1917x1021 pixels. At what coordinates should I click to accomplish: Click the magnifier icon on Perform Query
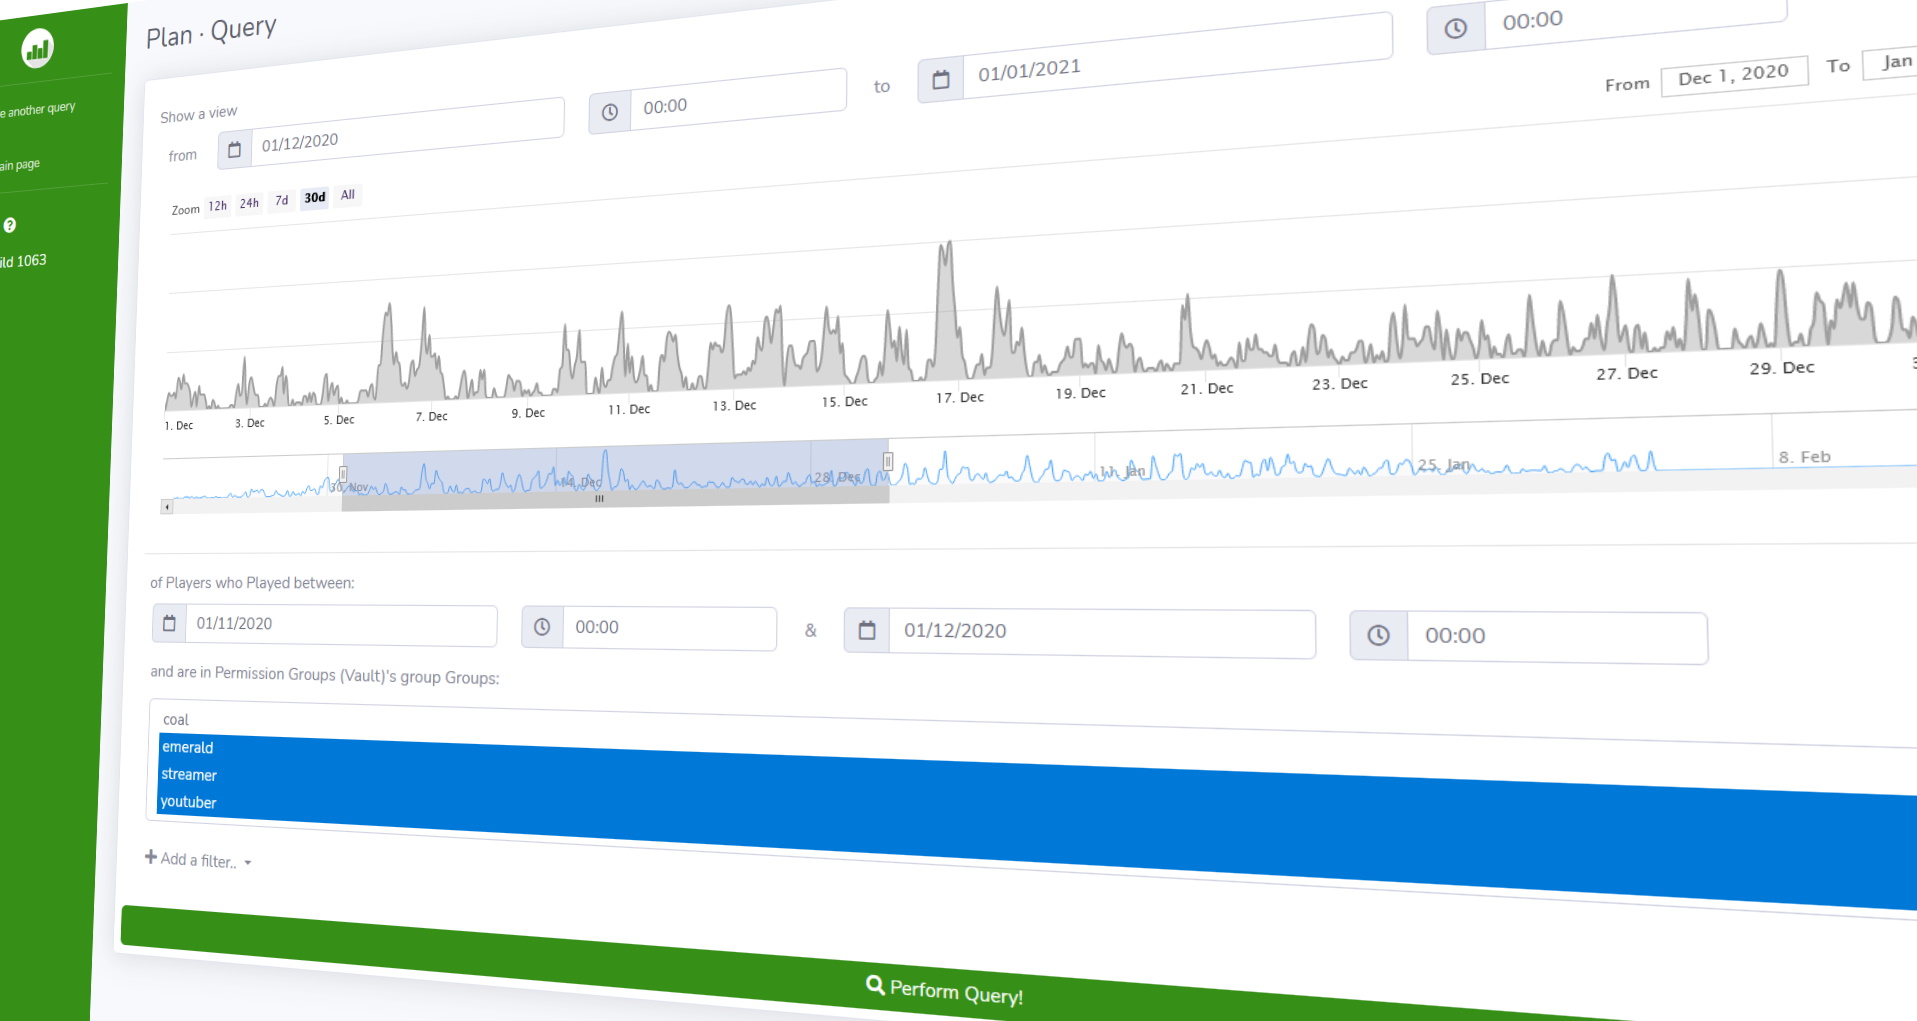pos(875,985)
